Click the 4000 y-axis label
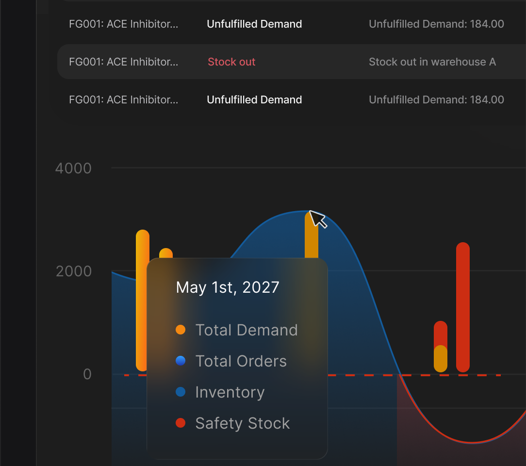Screen dimensions: 526x466 pos(73,168)
